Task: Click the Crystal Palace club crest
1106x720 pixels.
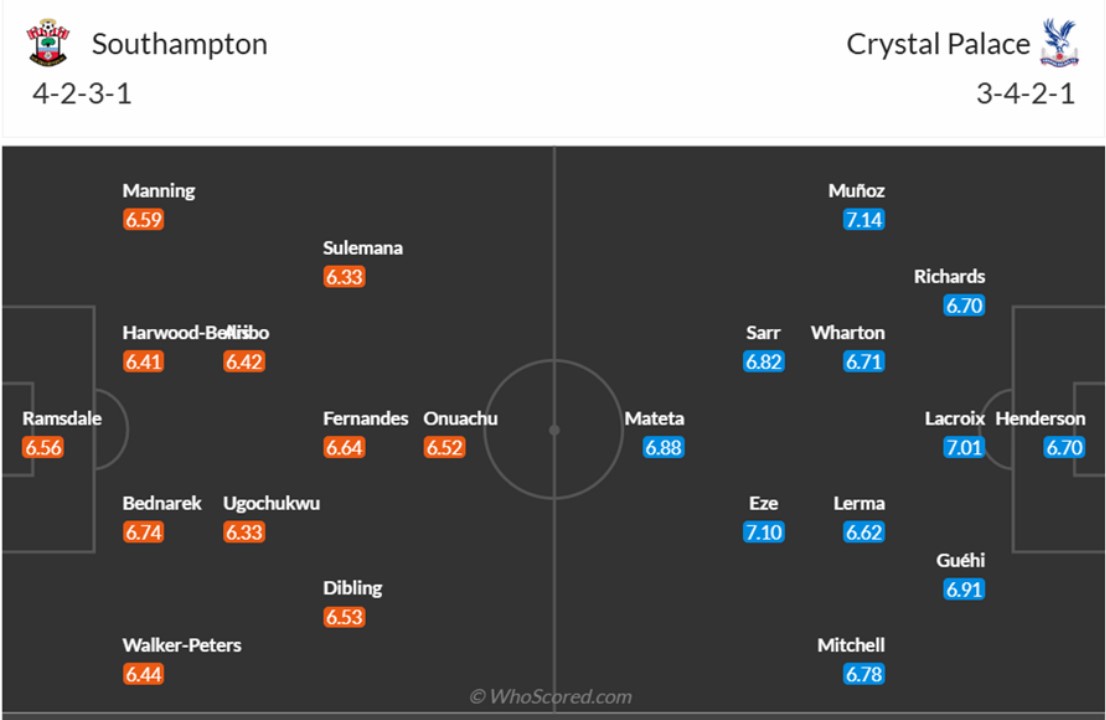Action: pyautogui.click(x=1059, y=43)
